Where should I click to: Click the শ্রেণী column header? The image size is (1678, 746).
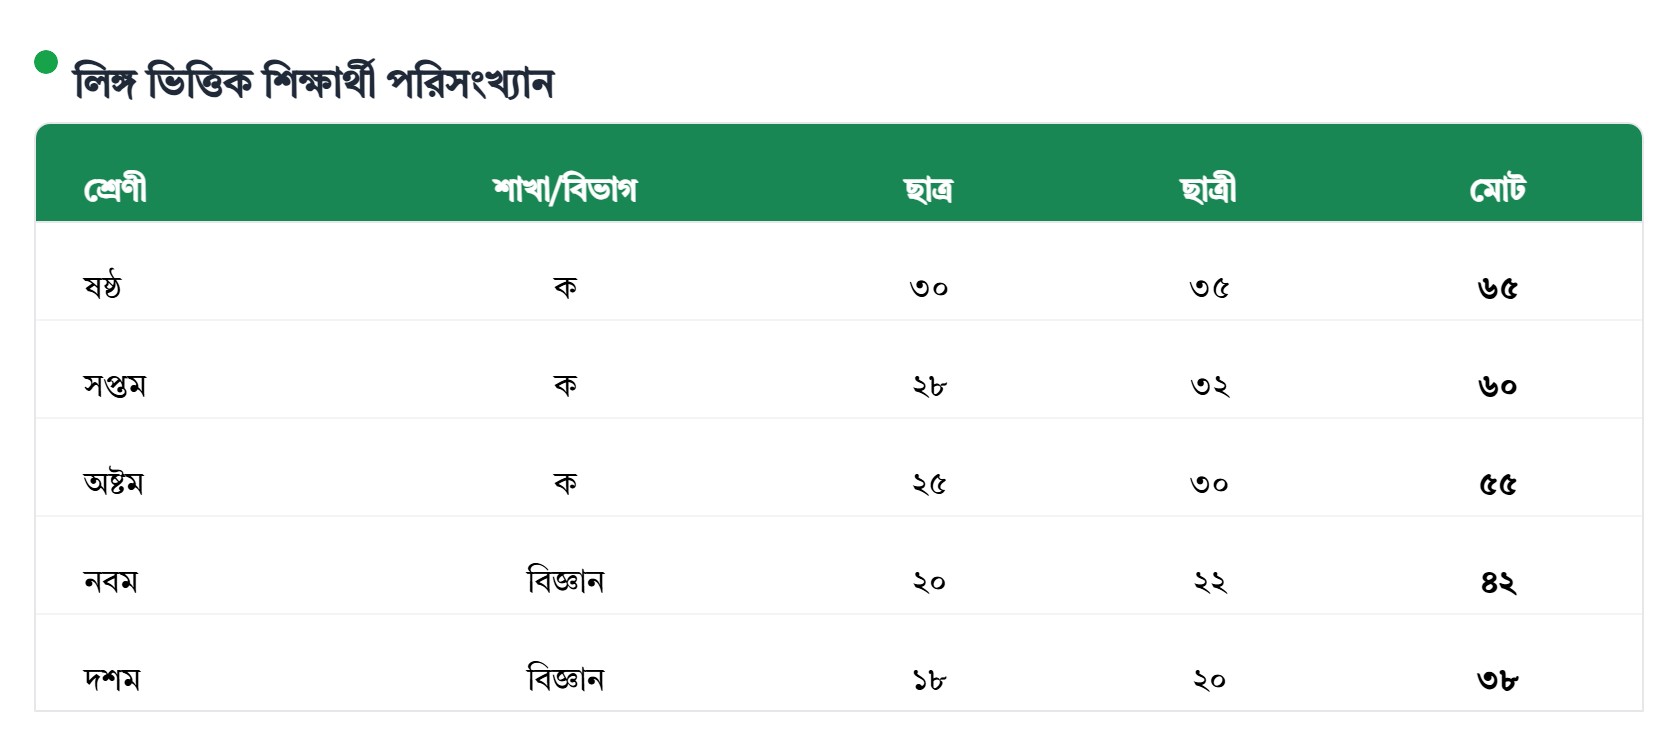pyautogui.click(x=115, y=189)
